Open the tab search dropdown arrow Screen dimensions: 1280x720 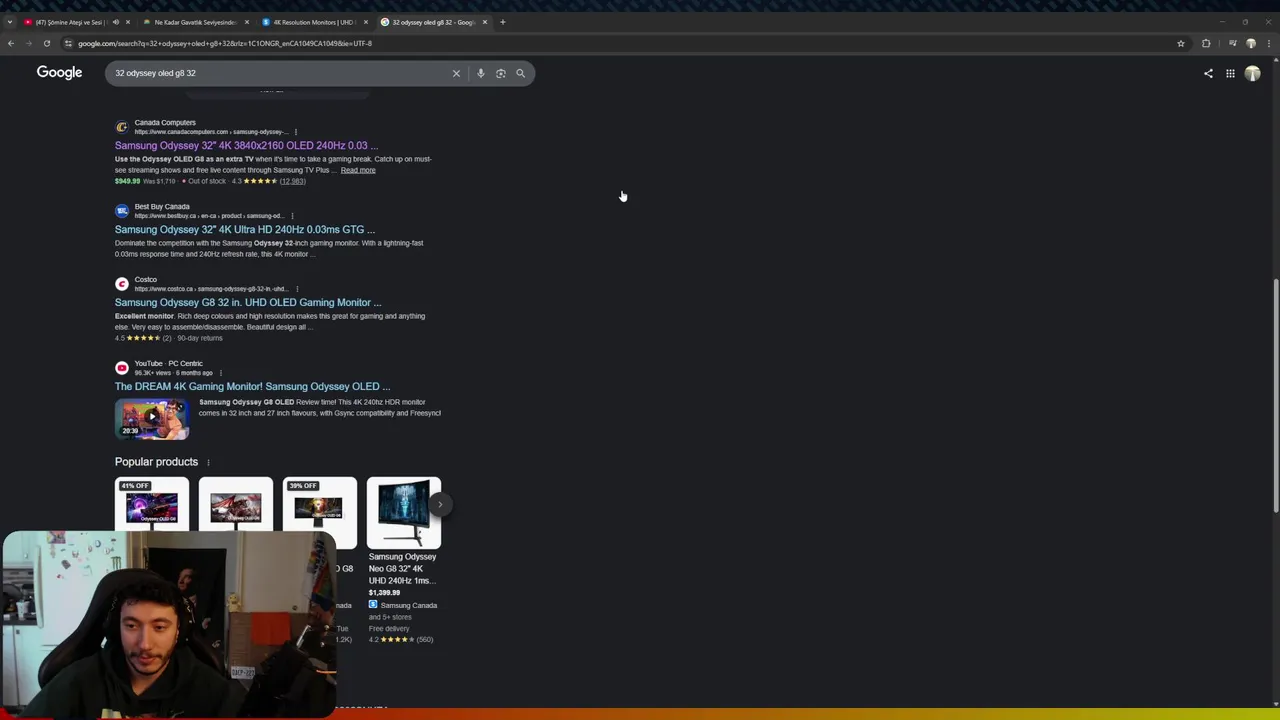click(x=10, y=22)
